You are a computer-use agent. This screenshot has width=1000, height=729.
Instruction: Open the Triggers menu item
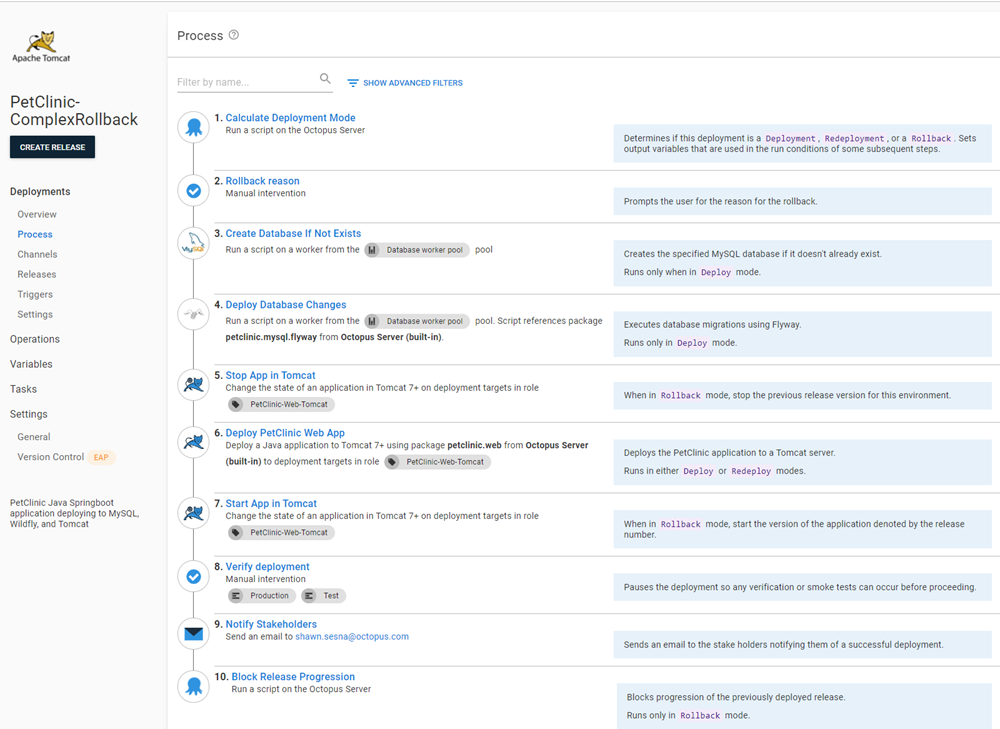pos(35,294)
